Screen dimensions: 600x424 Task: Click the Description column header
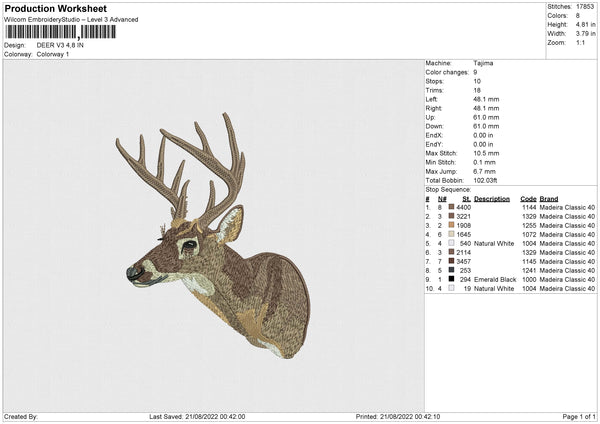point(491,198)
